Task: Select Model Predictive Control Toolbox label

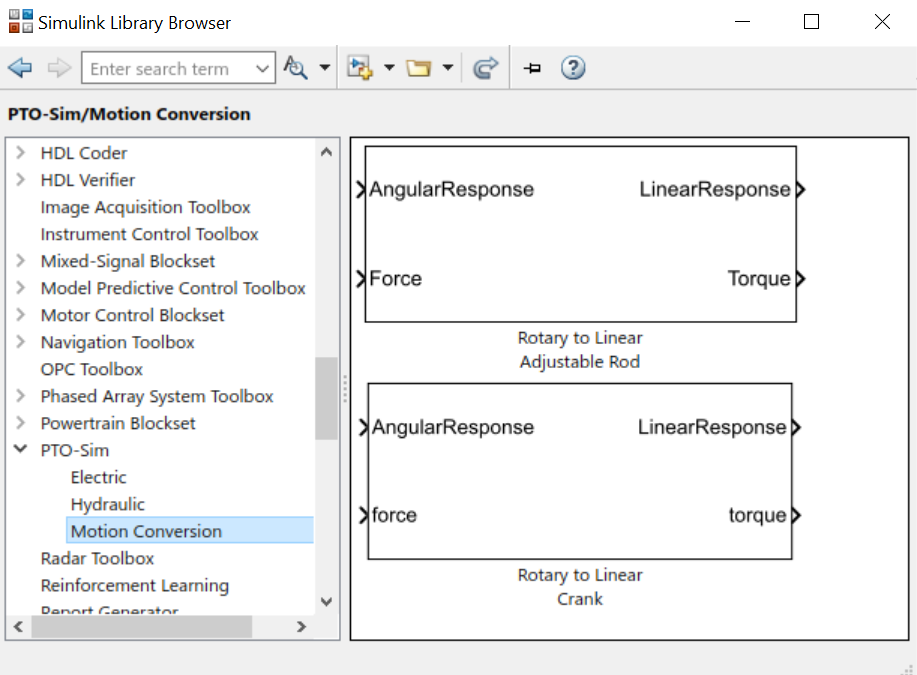Action: (x=173, y=288)
